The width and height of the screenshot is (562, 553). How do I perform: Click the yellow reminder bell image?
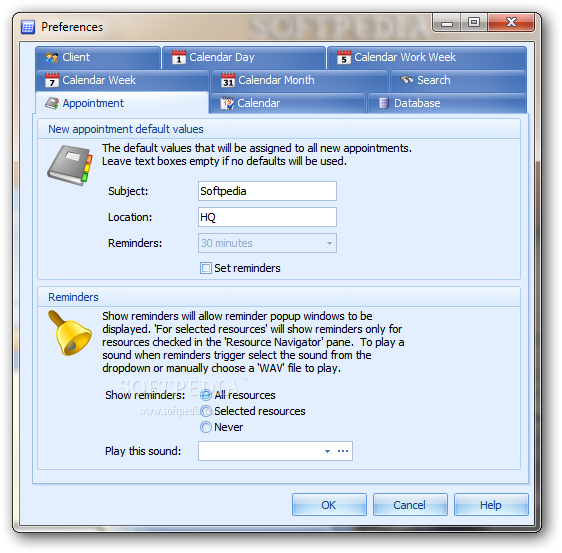click(70, 333)
